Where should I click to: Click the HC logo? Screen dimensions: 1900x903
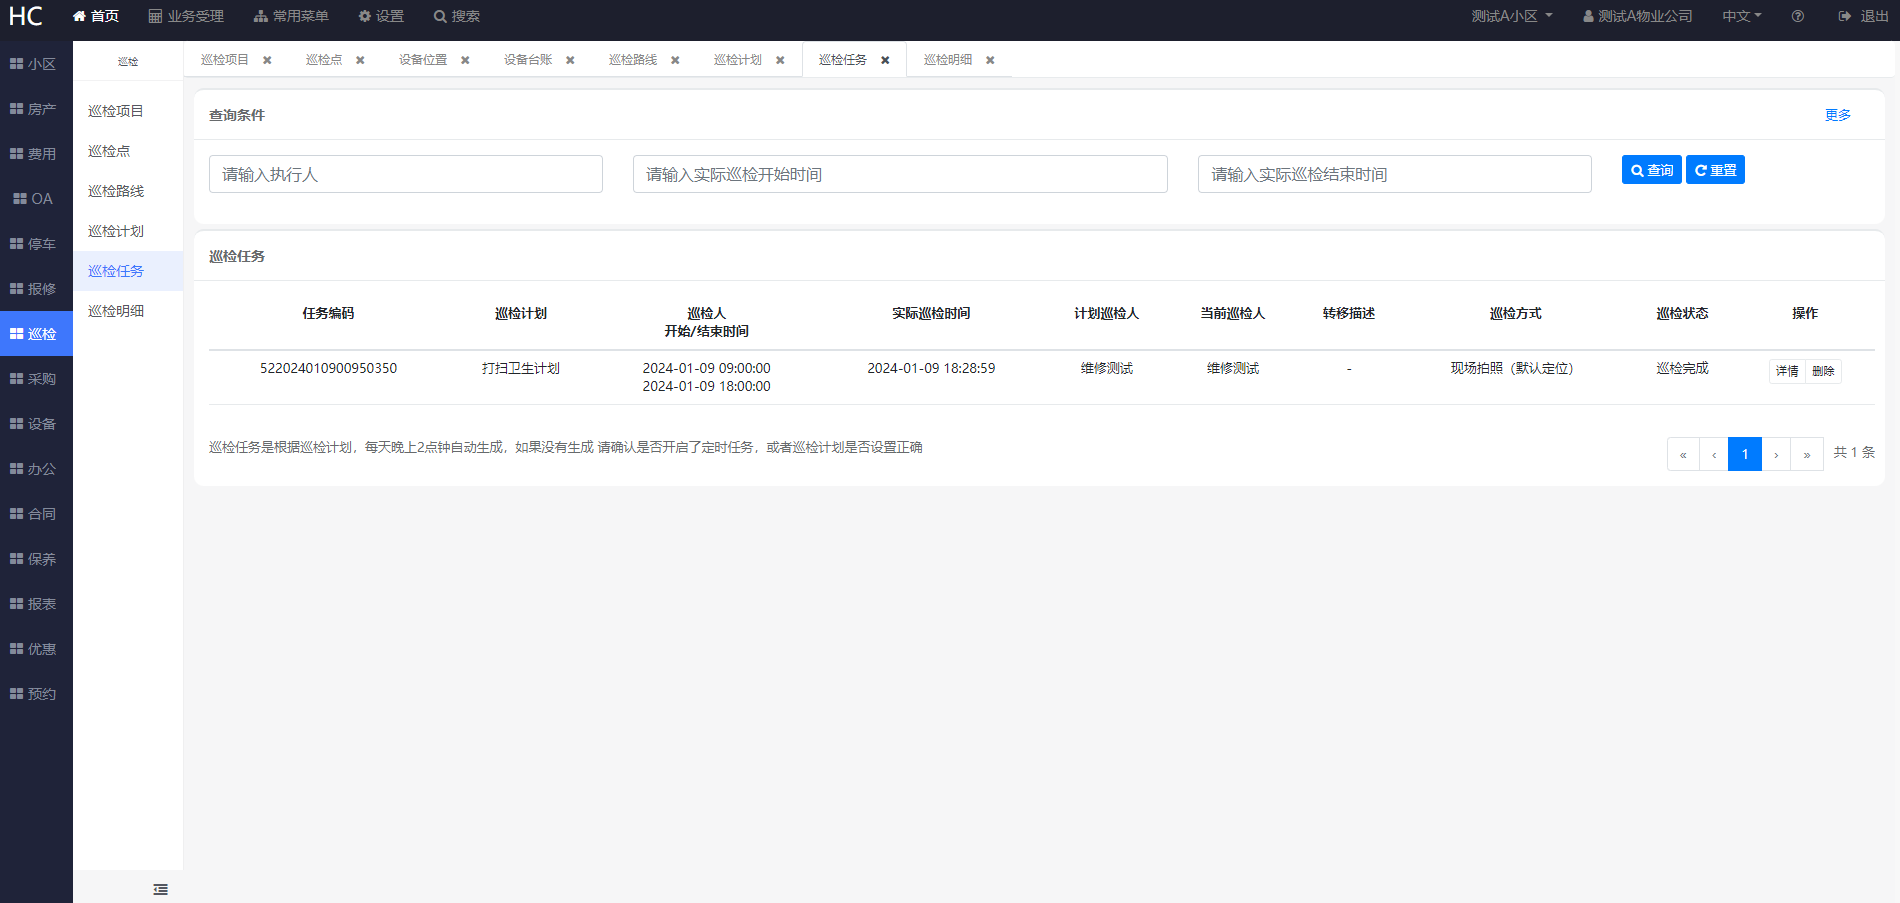pos(26,16)
